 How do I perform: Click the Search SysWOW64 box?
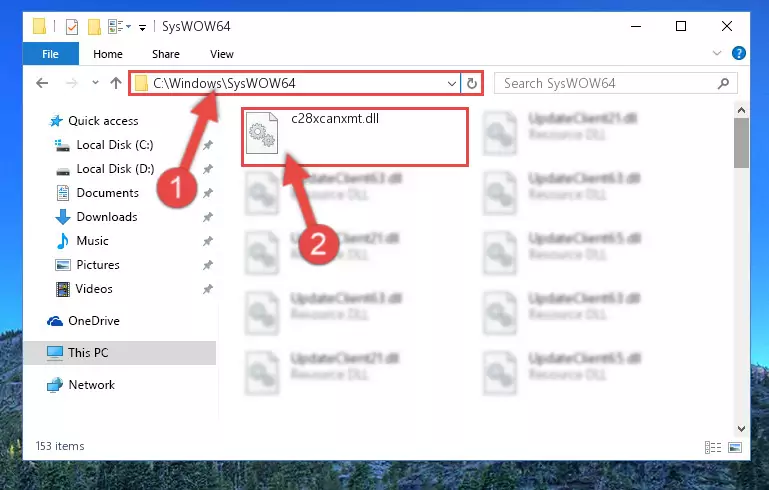pos(615,83)
